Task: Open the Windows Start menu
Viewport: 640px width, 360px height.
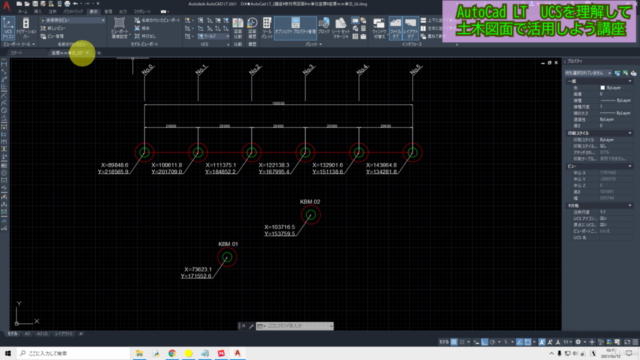Action: tap(8, 353)
